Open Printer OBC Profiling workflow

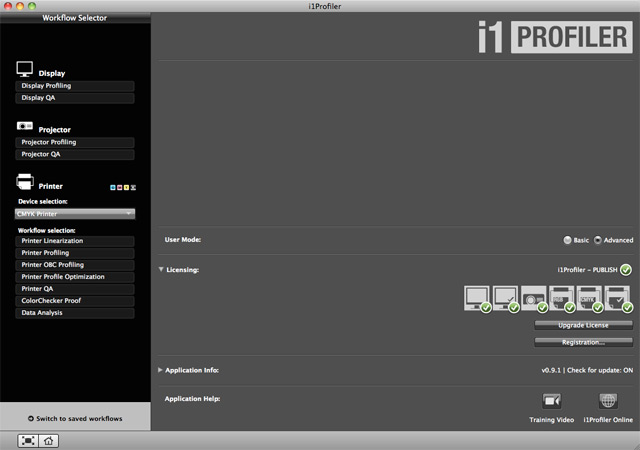(x=75, y=265)
